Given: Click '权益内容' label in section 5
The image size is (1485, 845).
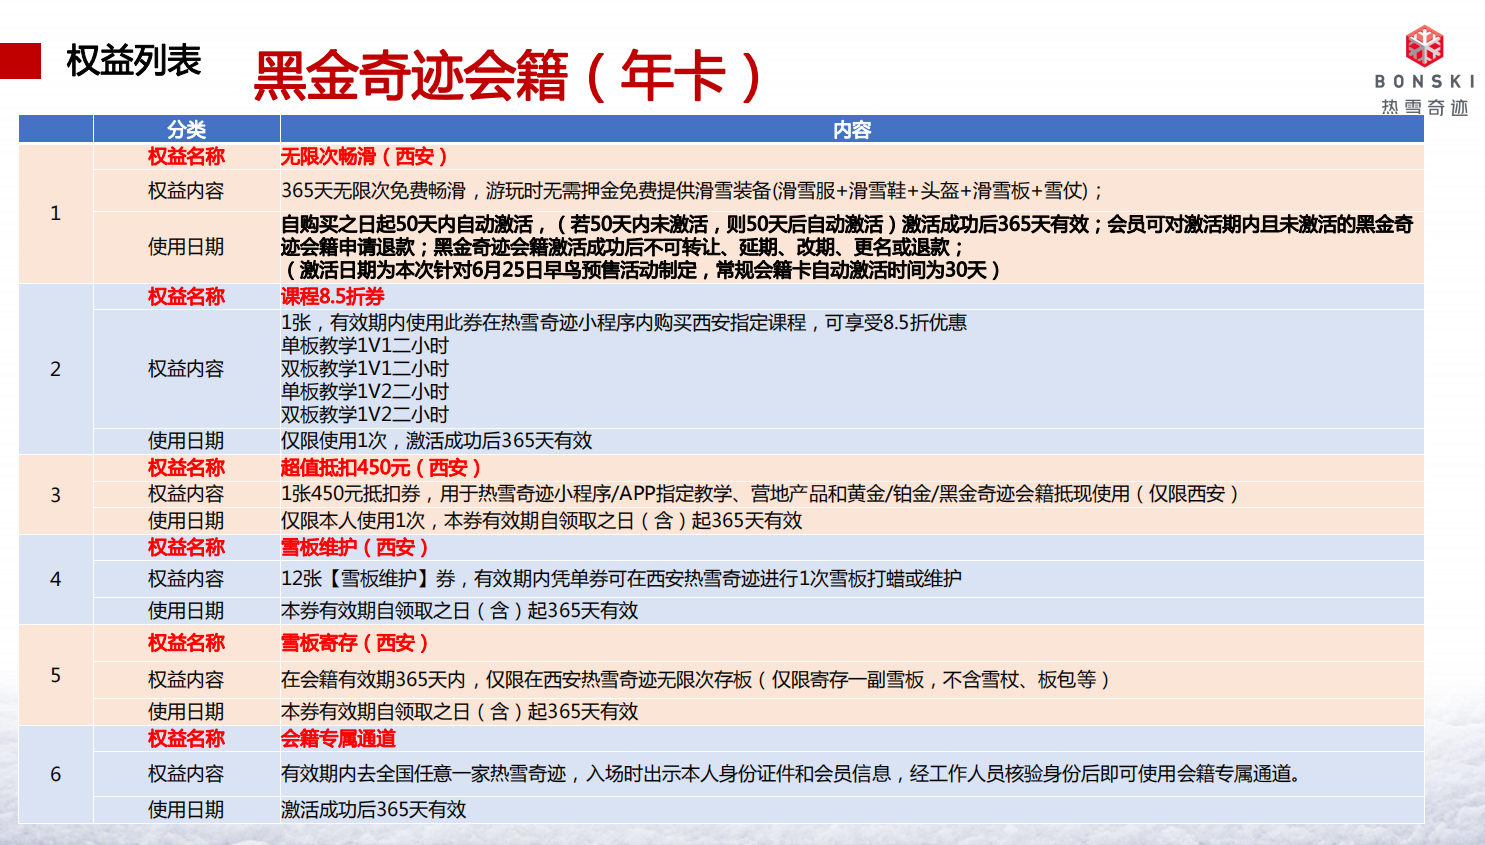Looking at the screenshot, I should (x=186, y=680).
